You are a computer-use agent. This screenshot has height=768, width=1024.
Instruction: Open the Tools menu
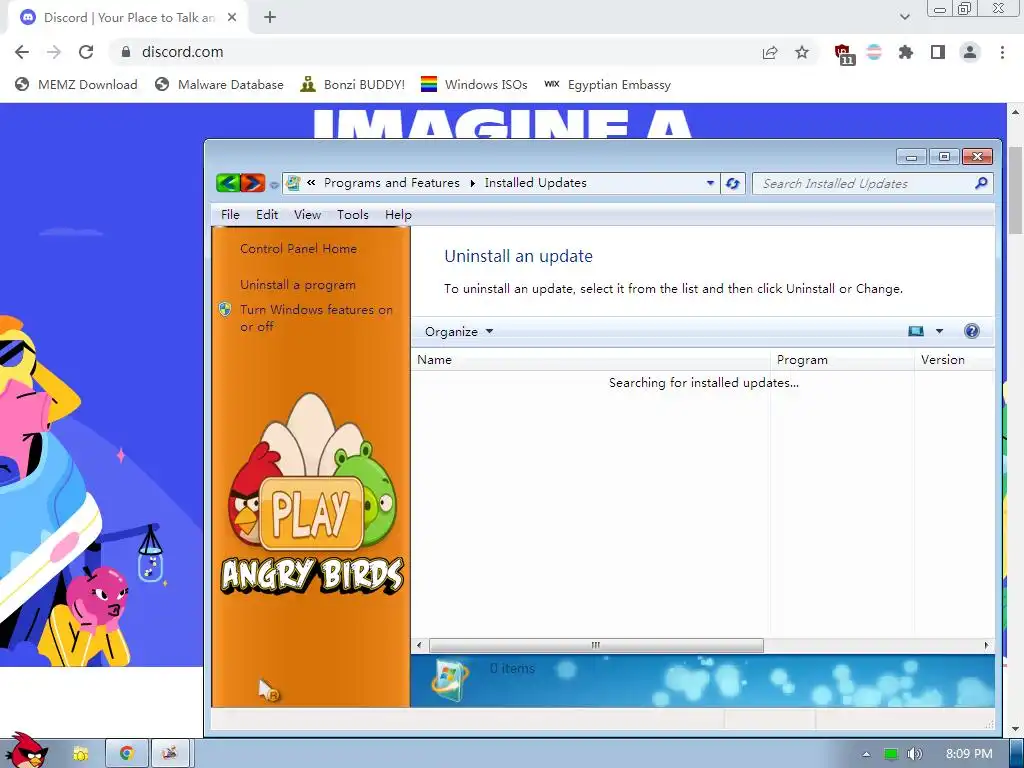(x=353, y=215)
